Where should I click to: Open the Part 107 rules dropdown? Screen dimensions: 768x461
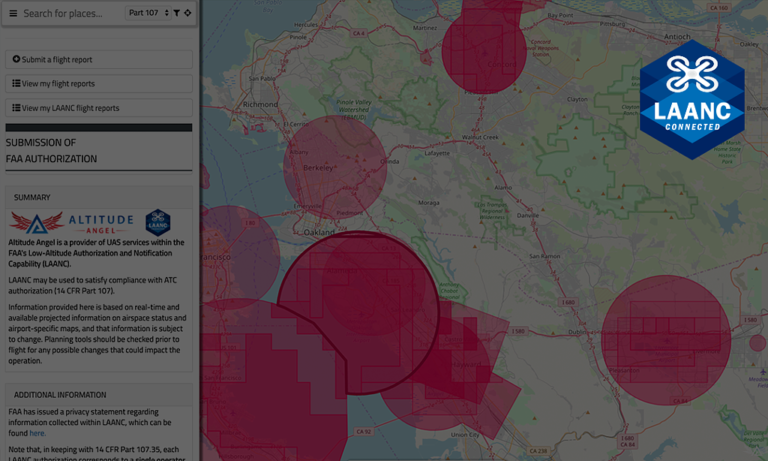pyautogui.click(x=149, y=14)
